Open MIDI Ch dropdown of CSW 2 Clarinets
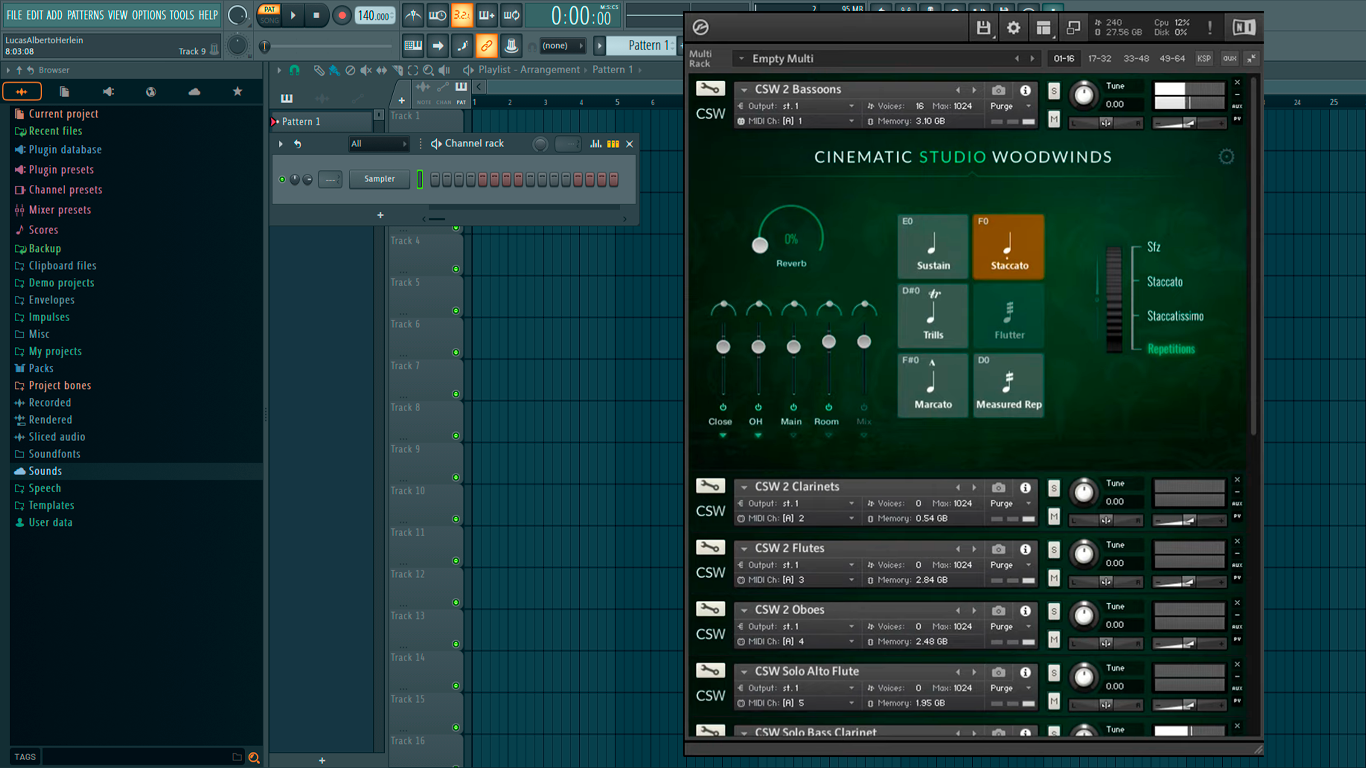Screen dimensions: 1366x768 [798, 519]
